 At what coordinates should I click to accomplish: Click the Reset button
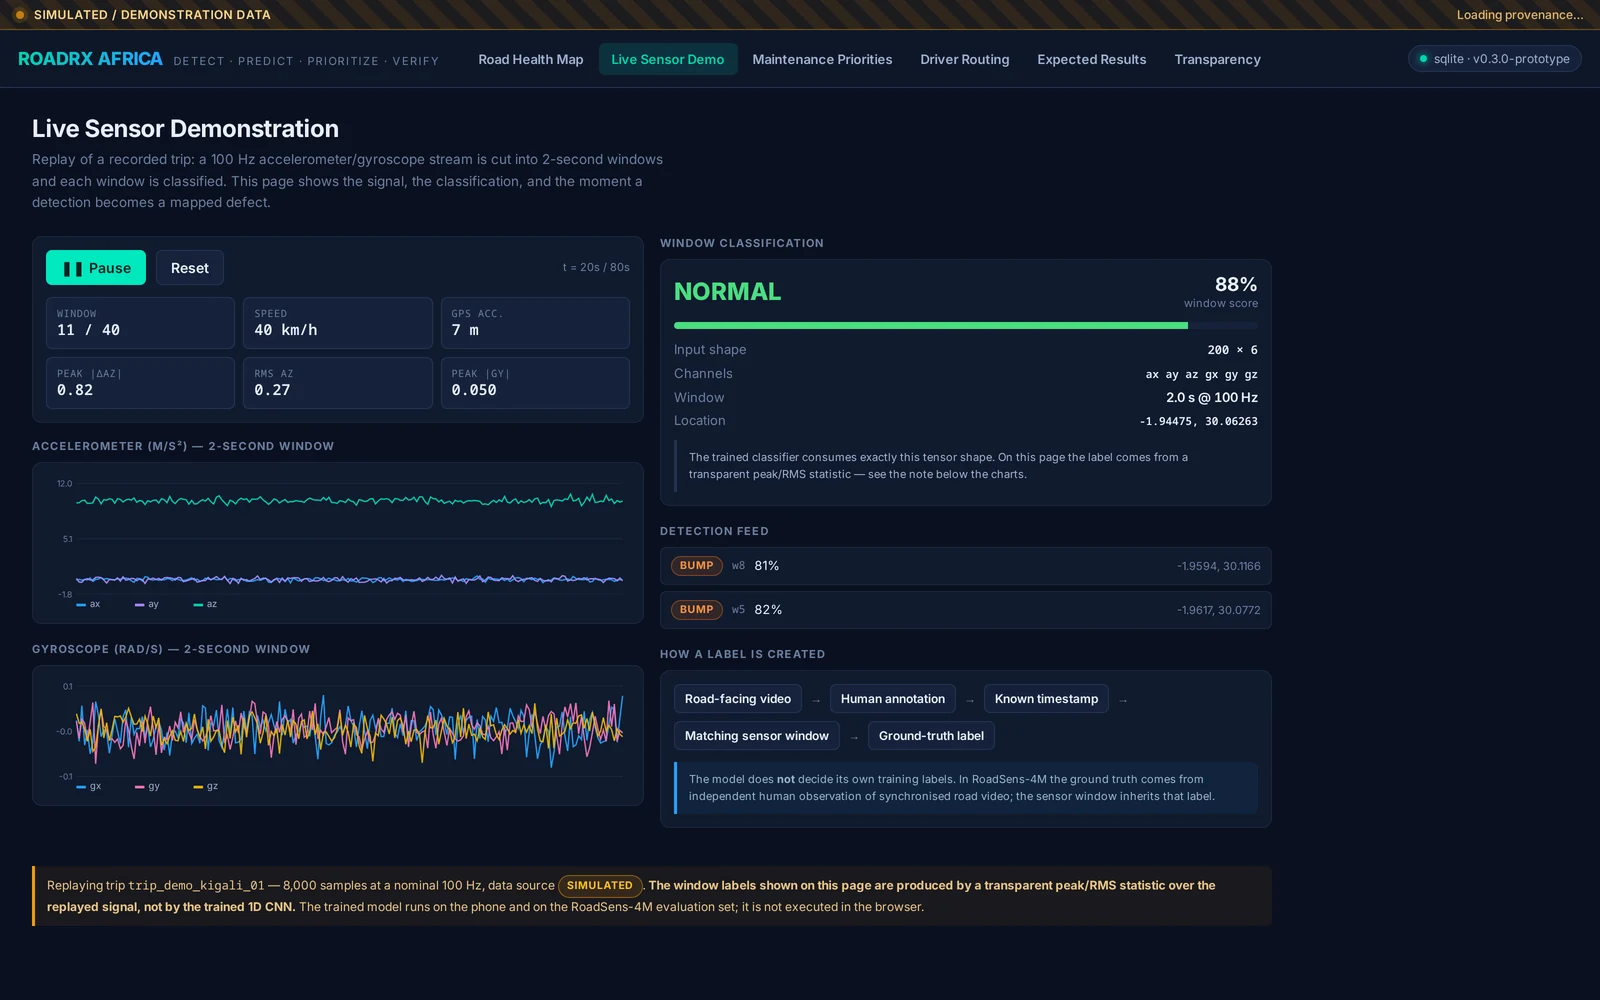[x=190, y=268]
